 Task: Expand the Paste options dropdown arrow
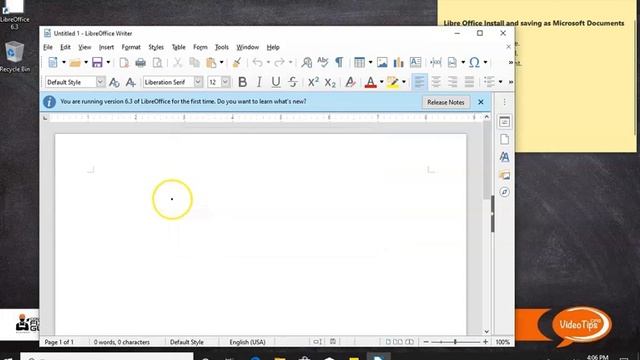222,62
